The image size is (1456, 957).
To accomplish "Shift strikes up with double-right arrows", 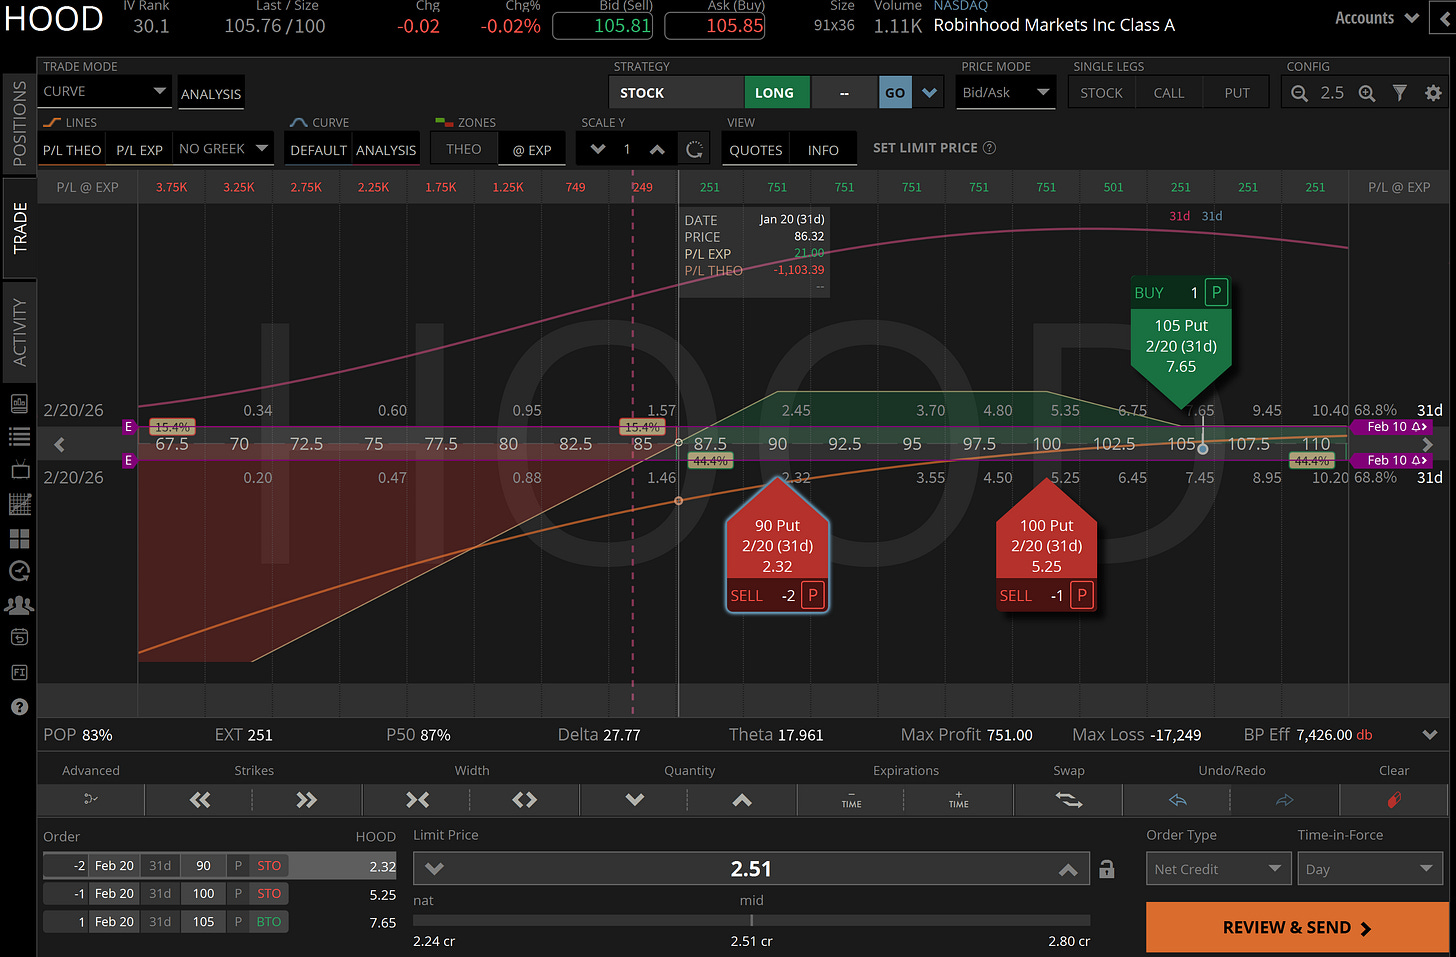I will tap(306, 799).
